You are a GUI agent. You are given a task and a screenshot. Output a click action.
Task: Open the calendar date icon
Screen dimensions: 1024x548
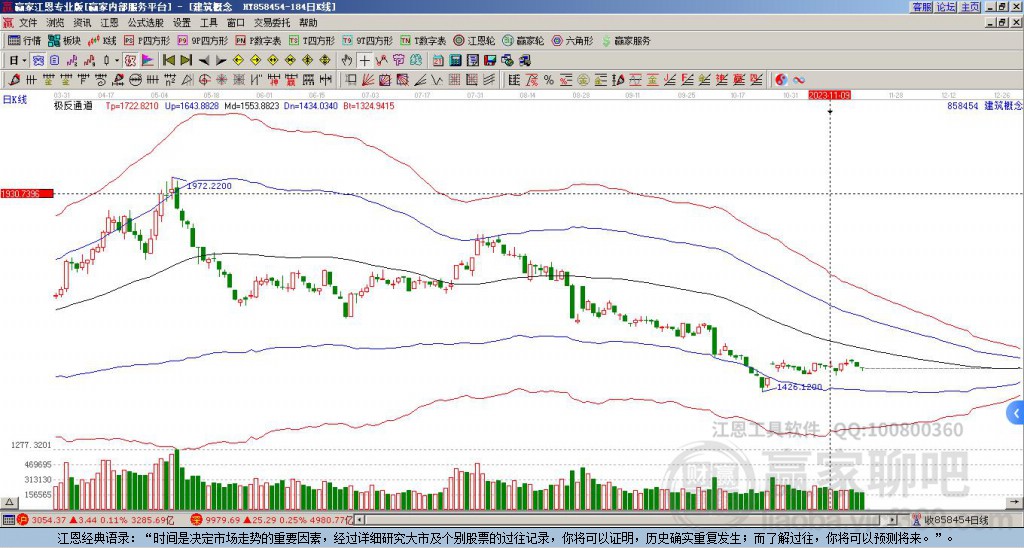[438, 61]
